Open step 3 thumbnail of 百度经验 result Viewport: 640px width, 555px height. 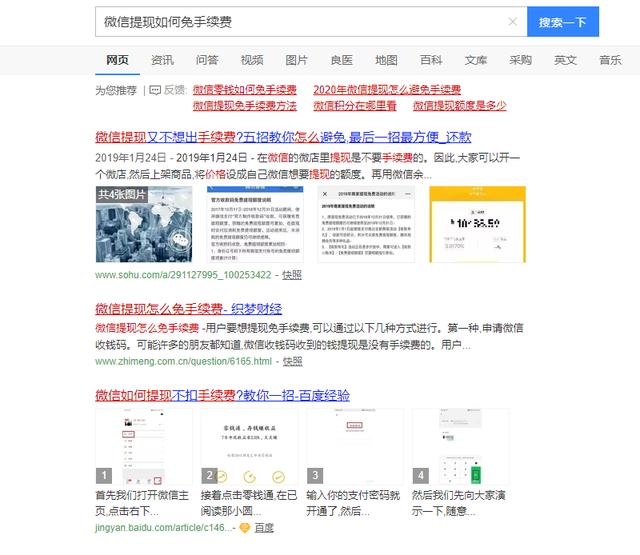(355, 446)
